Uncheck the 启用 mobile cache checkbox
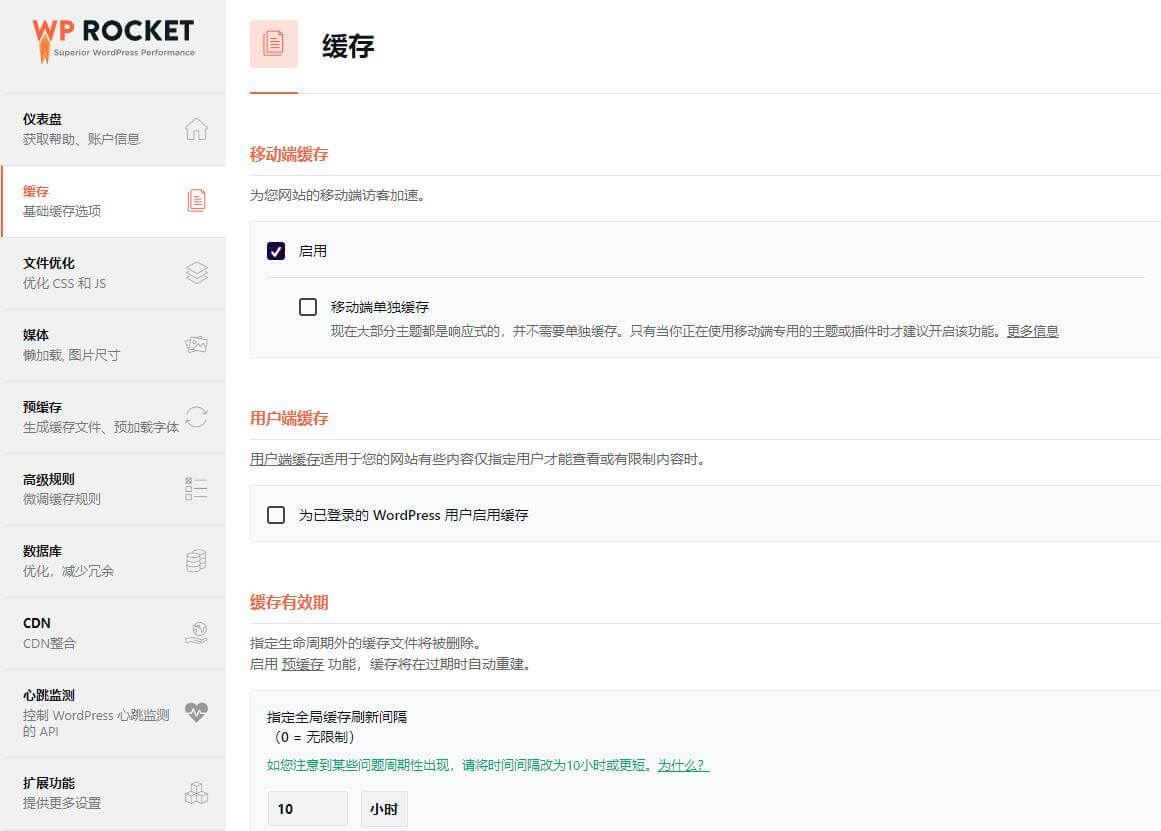Screen dimensions: 1161x831 276,251
